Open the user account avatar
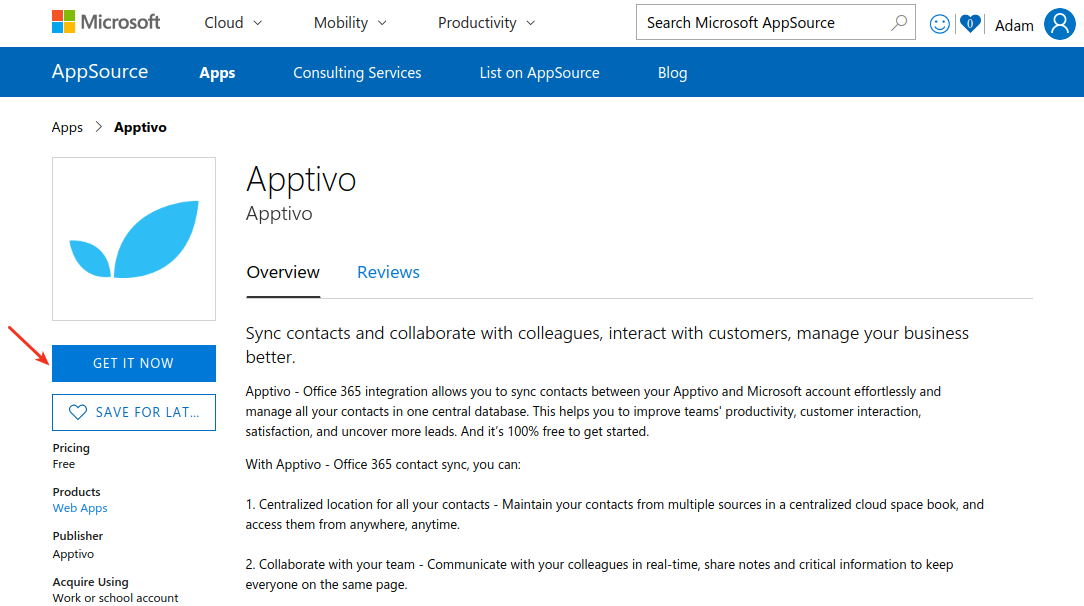Viewport: 1084px width, 606px height. pos(1060,24)
